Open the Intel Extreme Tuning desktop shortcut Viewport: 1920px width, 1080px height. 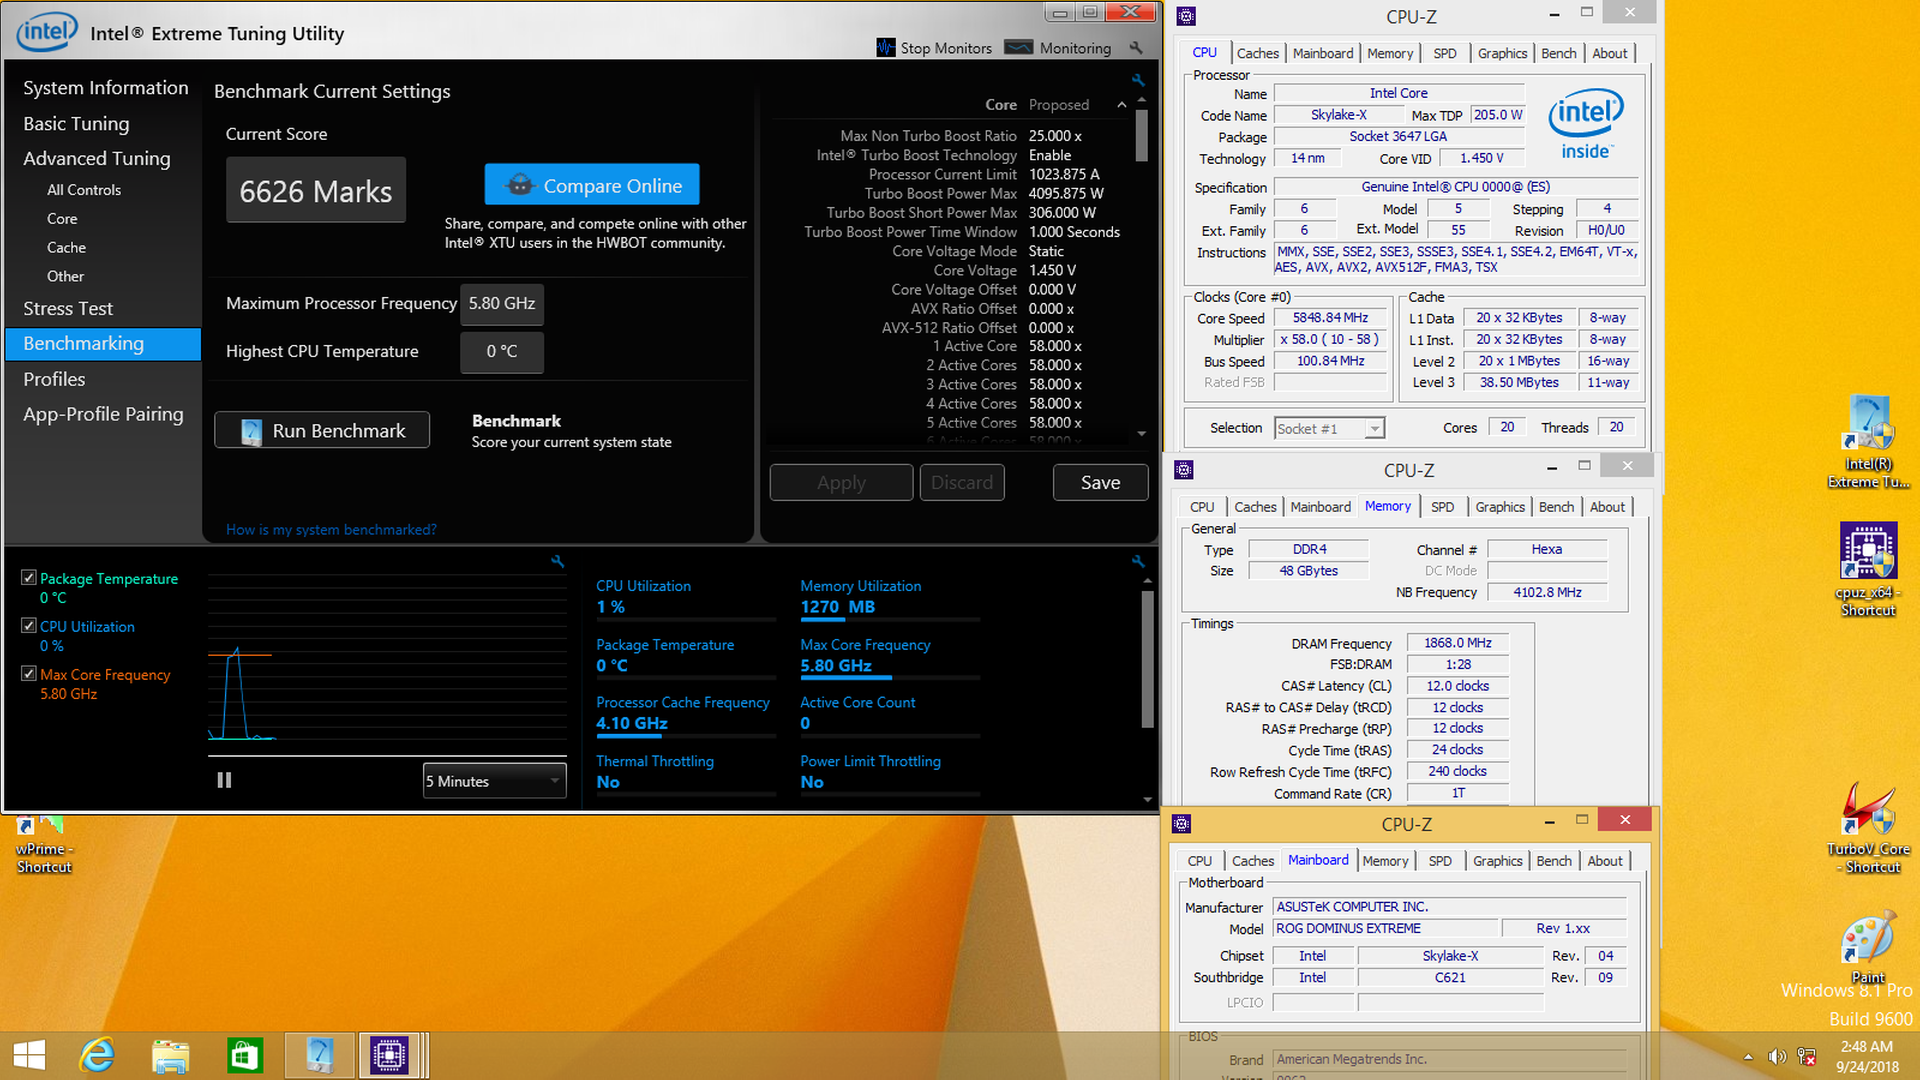pos(1868,442)
